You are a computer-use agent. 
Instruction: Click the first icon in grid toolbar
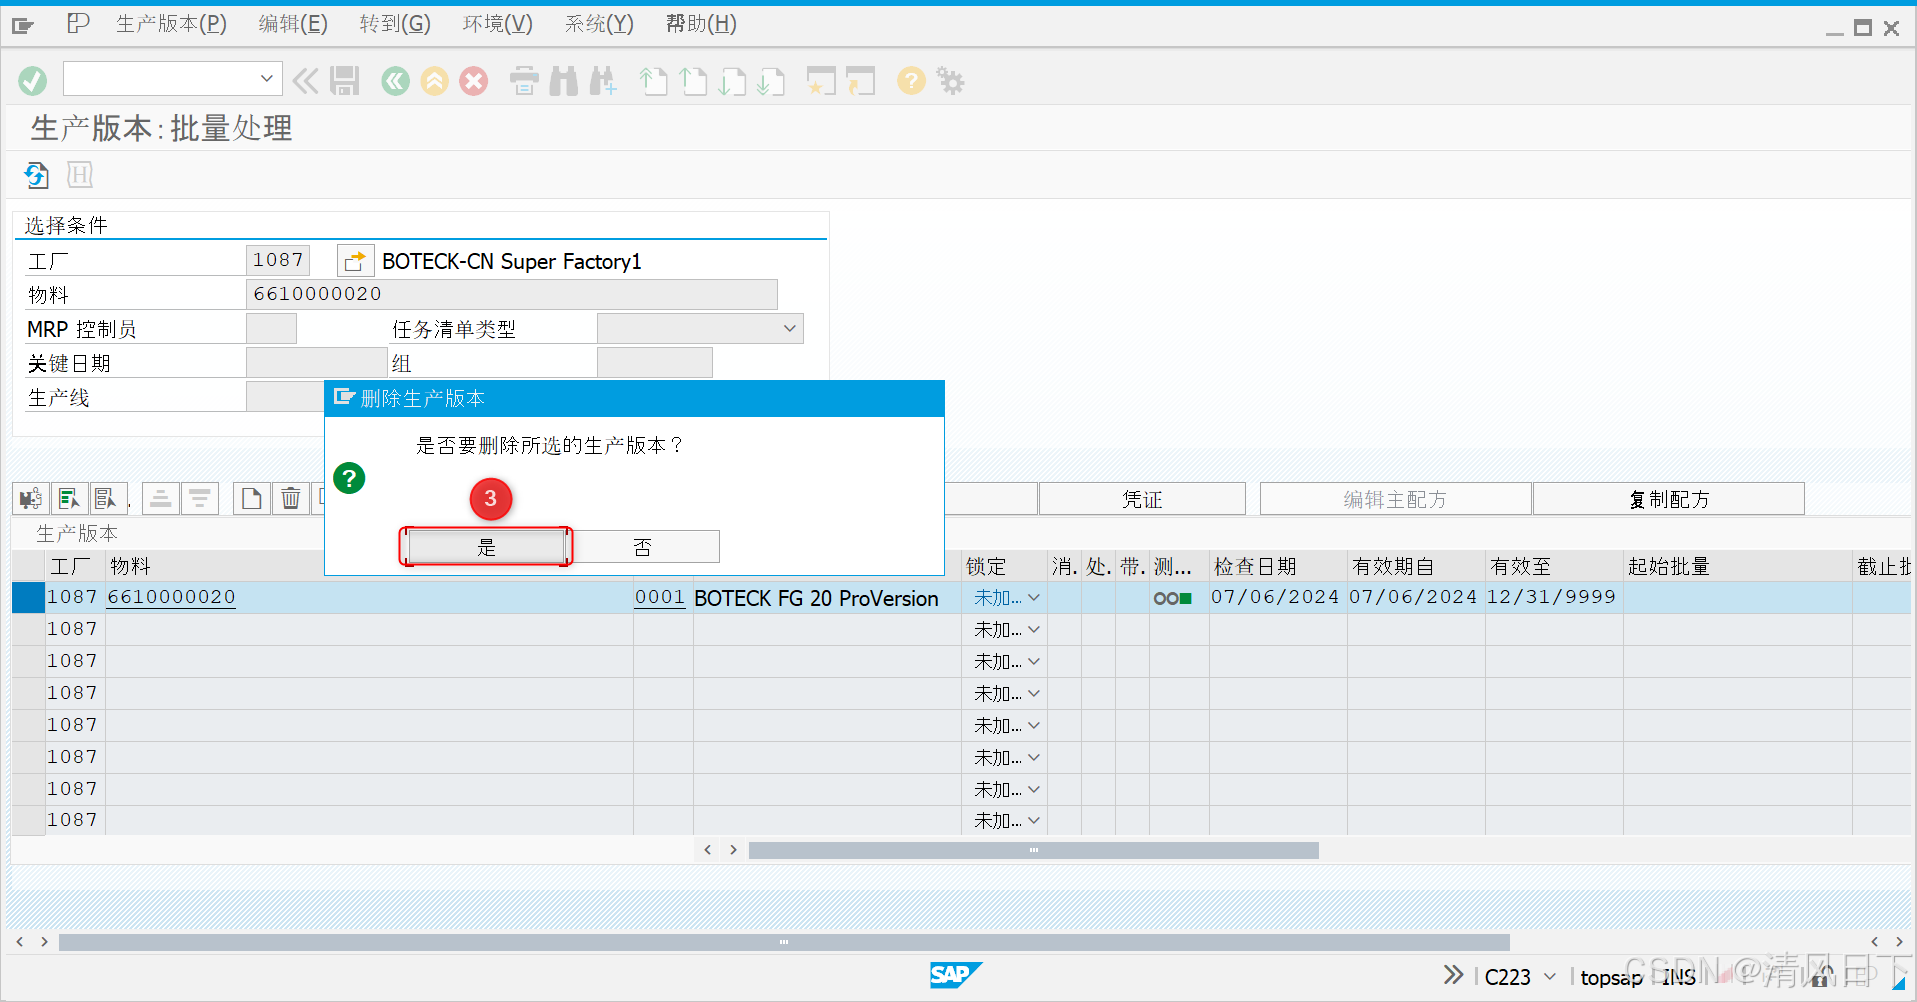click(x=30, y=498)
